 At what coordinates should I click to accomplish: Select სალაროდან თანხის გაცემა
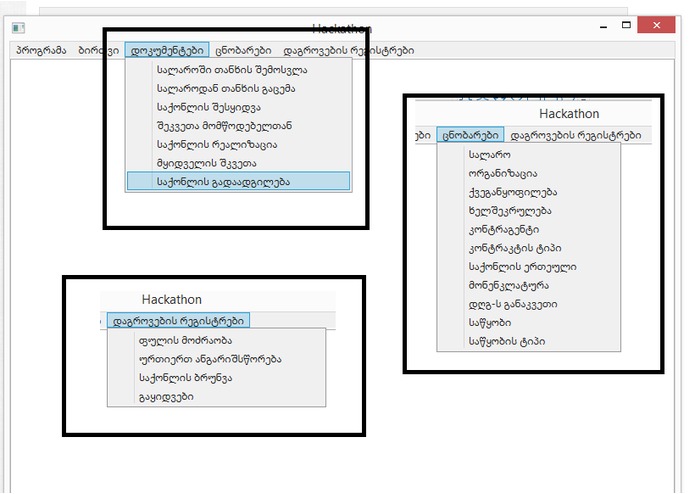(238, 89)
